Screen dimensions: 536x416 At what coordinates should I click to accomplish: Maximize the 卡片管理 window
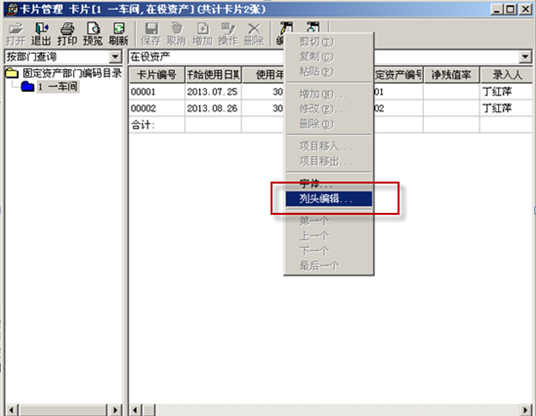pyautogui.click(x=510, y=9)
